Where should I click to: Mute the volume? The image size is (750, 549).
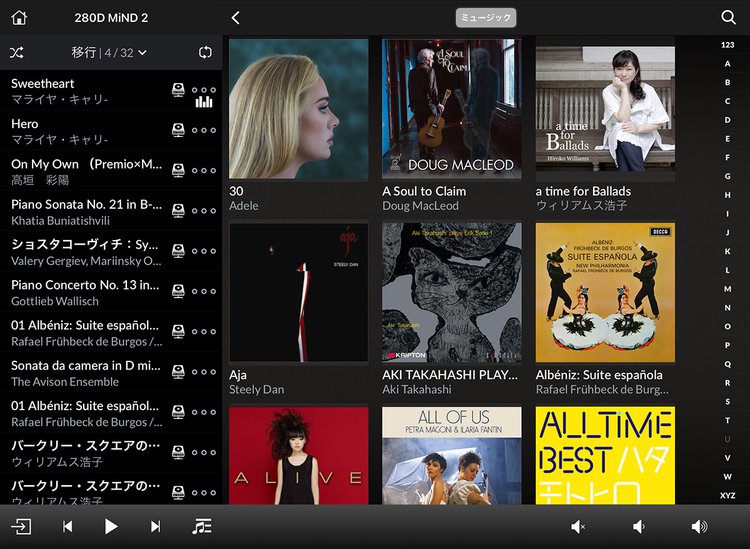pos(577,526)
